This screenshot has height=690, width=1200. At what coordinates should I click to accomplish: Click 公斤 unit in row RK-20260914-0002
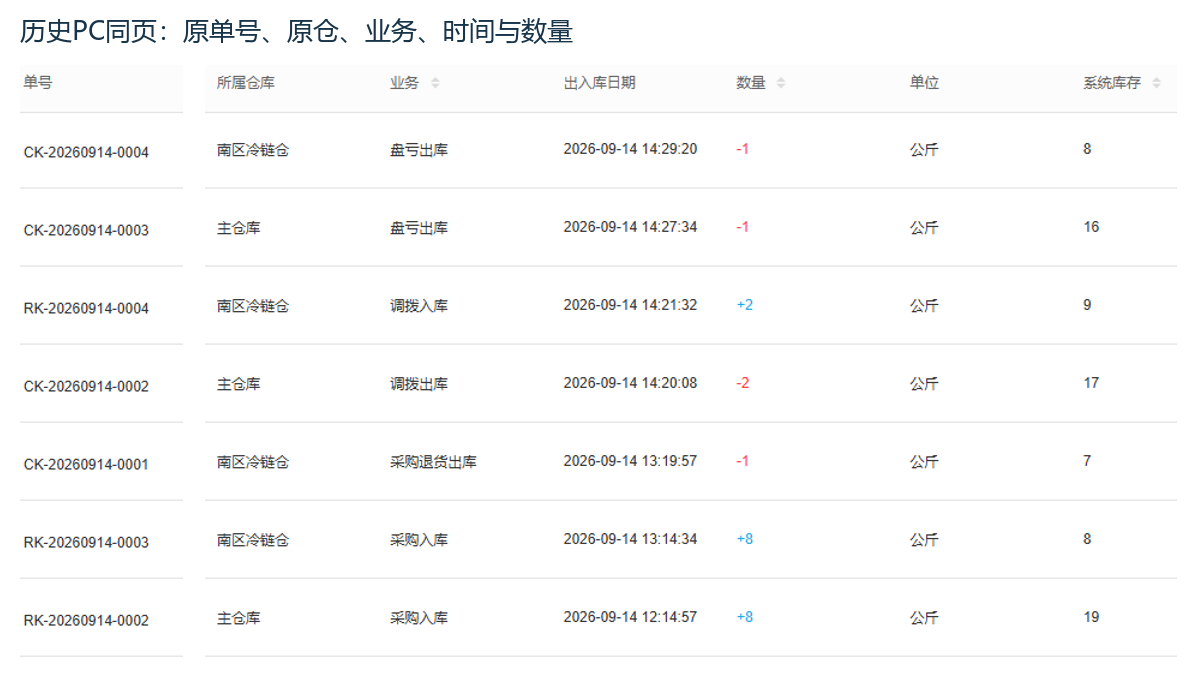pyautogui.click(x=924, y=618)
